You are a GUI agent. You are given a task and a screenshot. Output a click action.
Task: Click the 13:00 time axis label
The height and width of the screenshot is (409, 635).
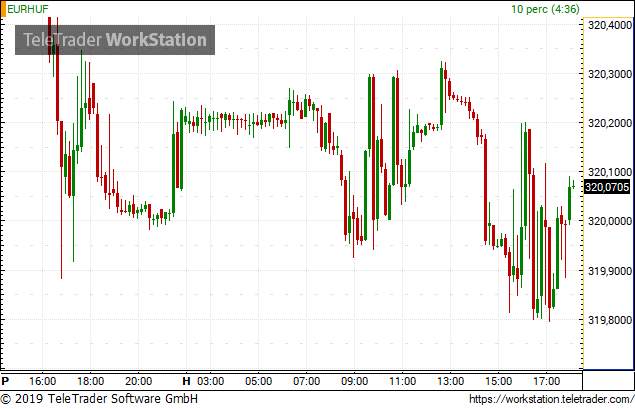tap(450, 381)
